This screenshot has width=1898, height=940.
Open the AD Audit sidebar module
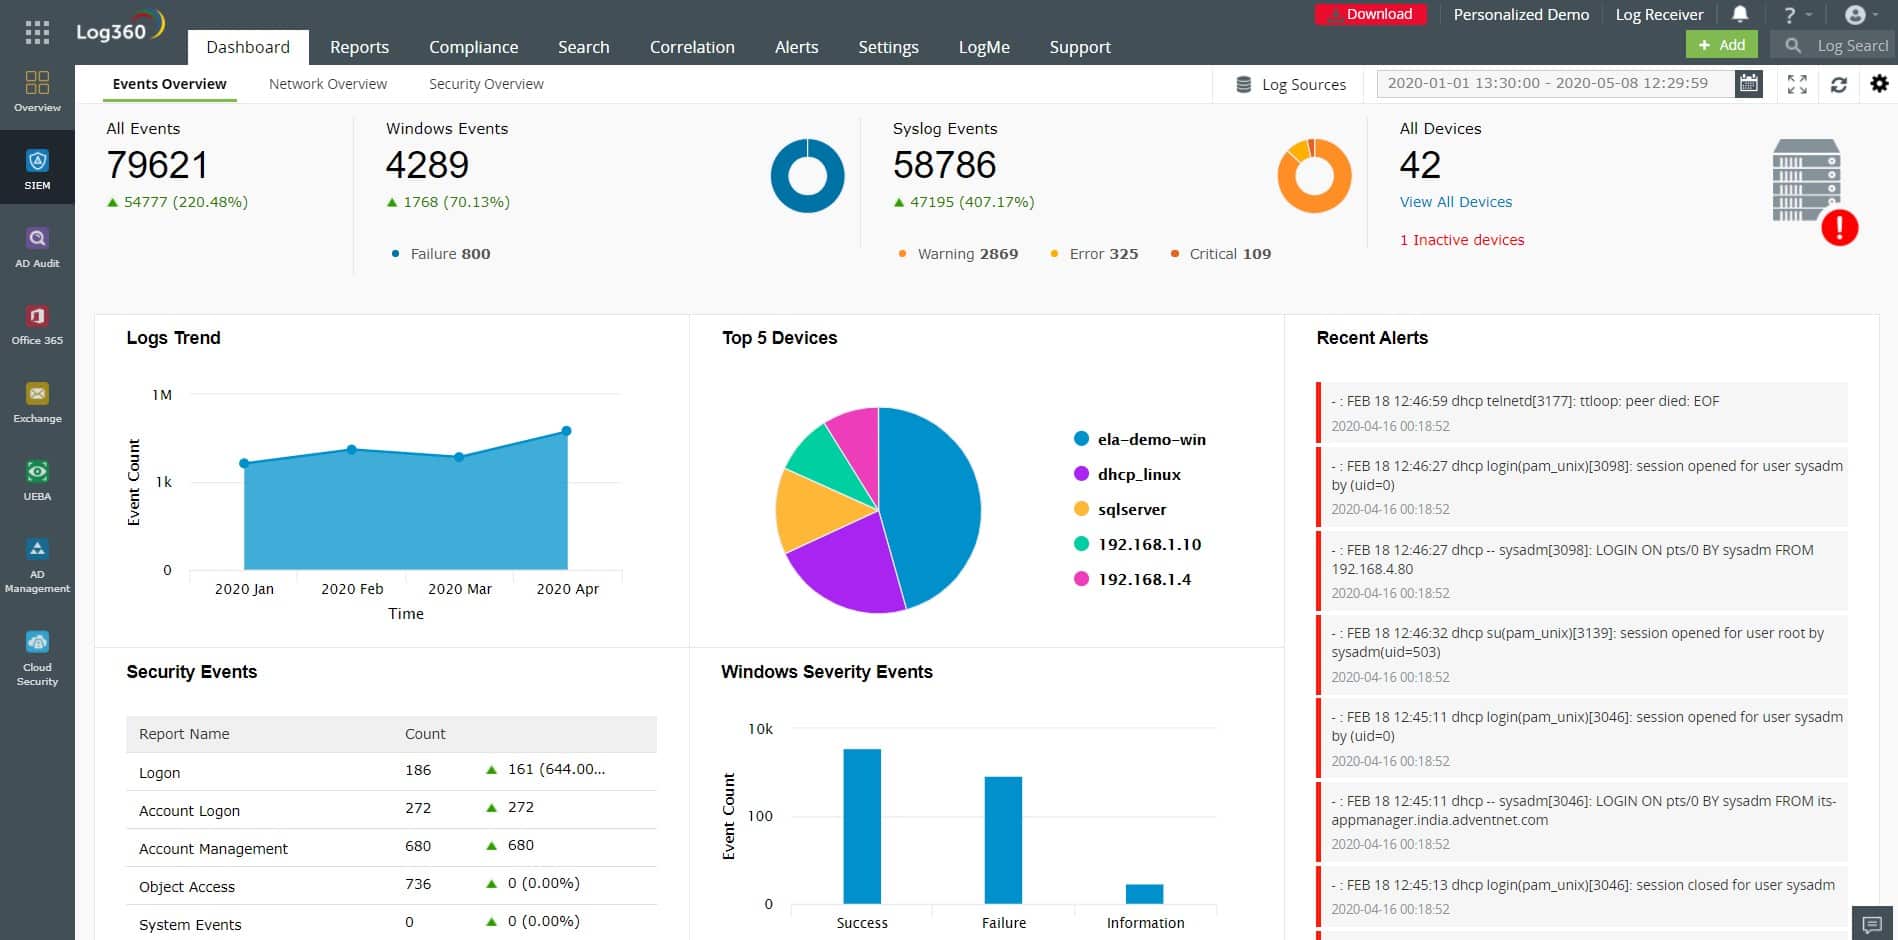click(x=37, y=246)
